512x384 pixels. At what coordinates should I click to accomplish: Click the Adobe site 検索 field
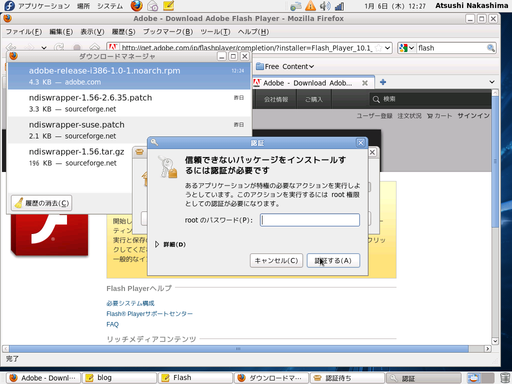click(x=430, y=99)
